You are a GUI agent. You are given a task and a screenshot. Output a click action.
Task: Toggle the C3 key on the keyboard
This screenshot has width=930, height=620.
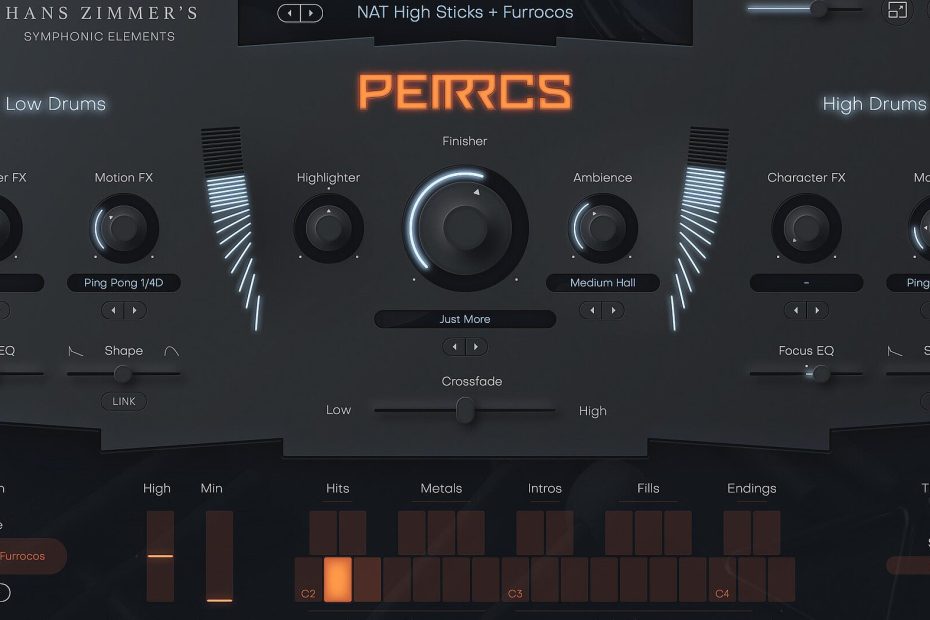coord(516,580)
